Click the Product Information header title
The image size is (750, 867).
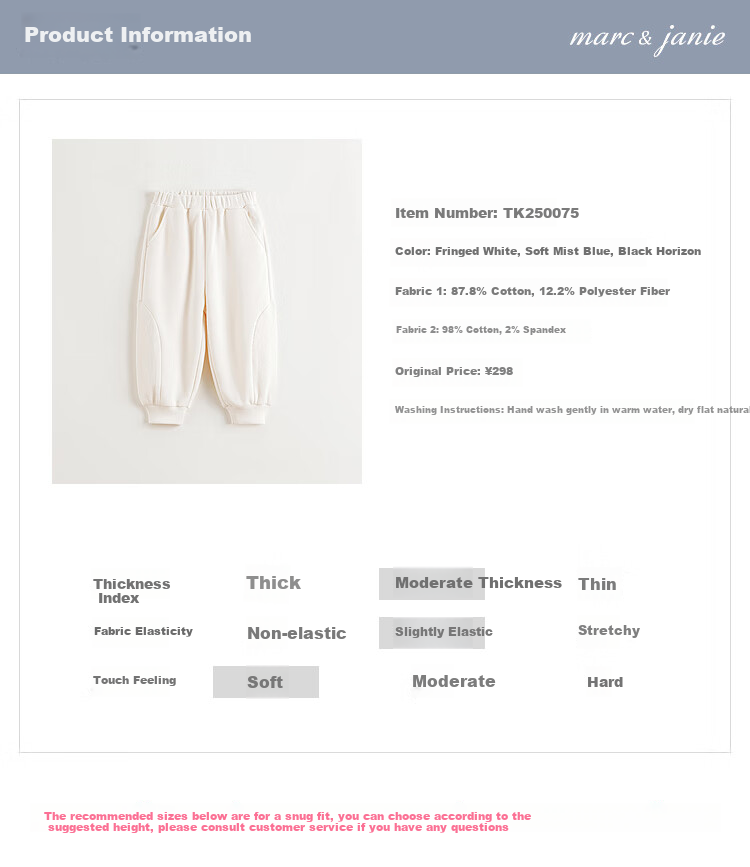point(138,35)
